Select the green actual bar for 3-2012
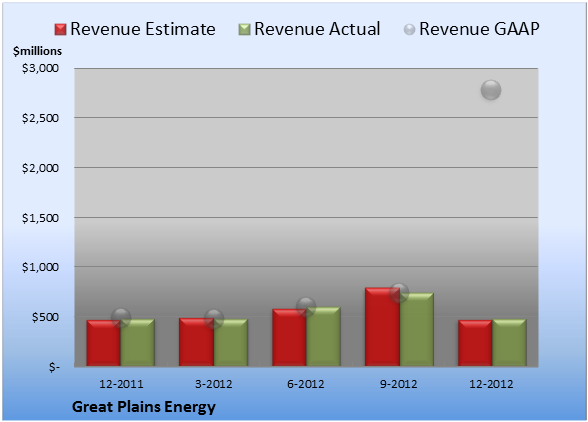This screenshot has width=588, height=422. (231, 342)
